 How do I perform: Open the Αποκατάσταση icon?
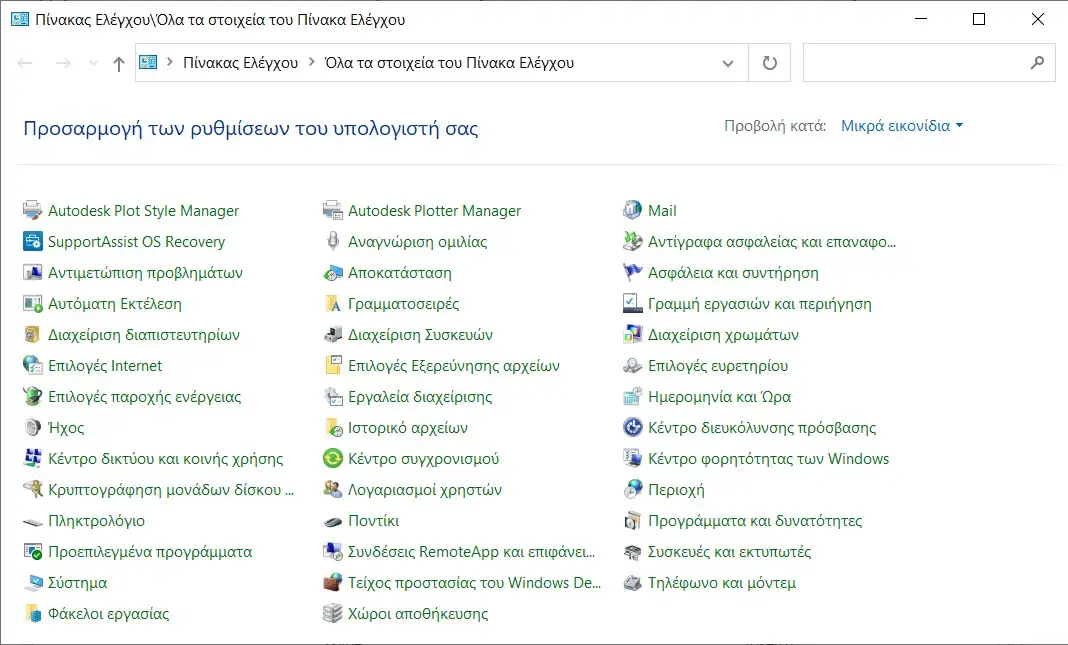coord(332,272)
